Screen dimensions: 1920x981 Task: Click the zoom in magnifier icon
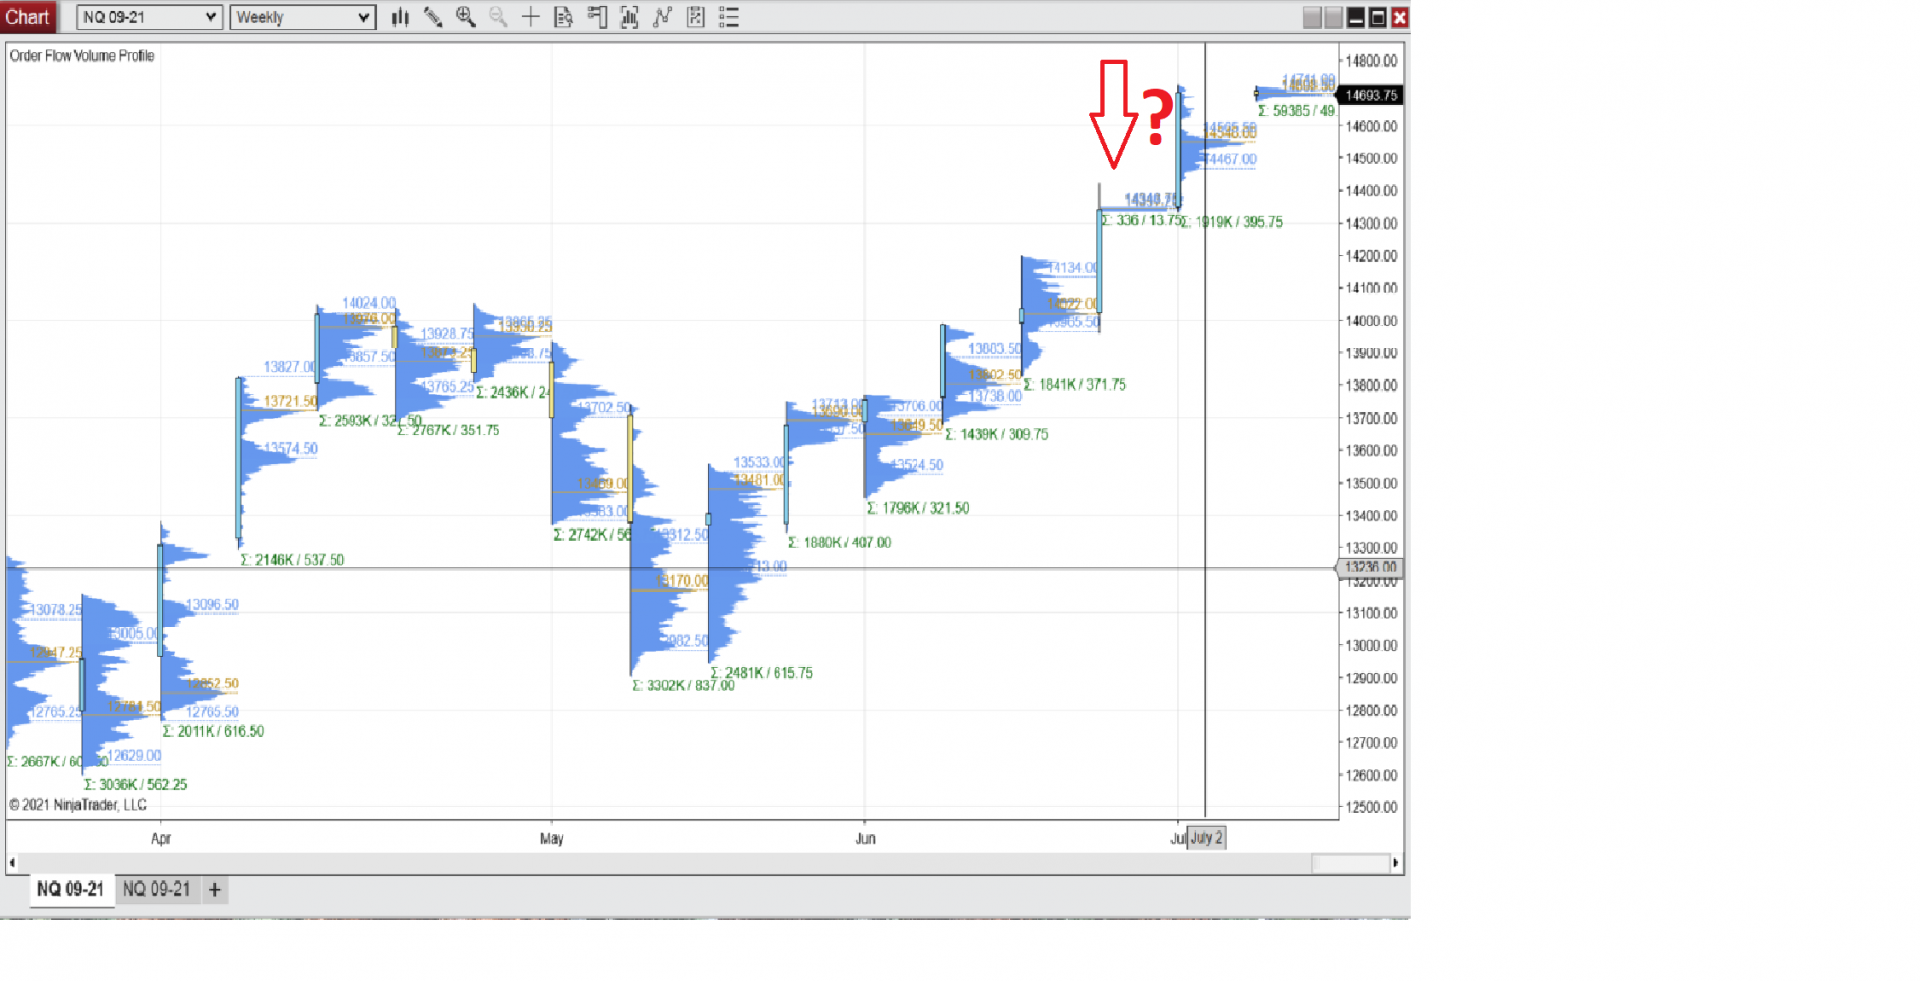[466, 17]
